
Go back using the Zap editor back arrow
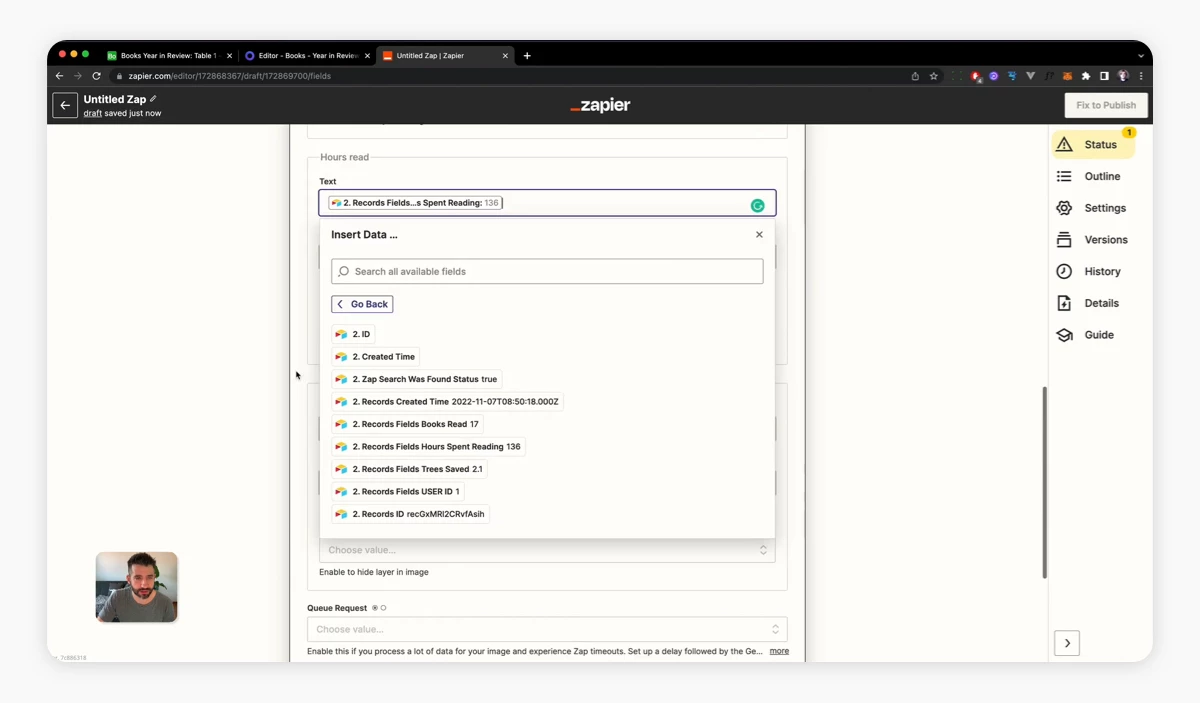[65, 105]
